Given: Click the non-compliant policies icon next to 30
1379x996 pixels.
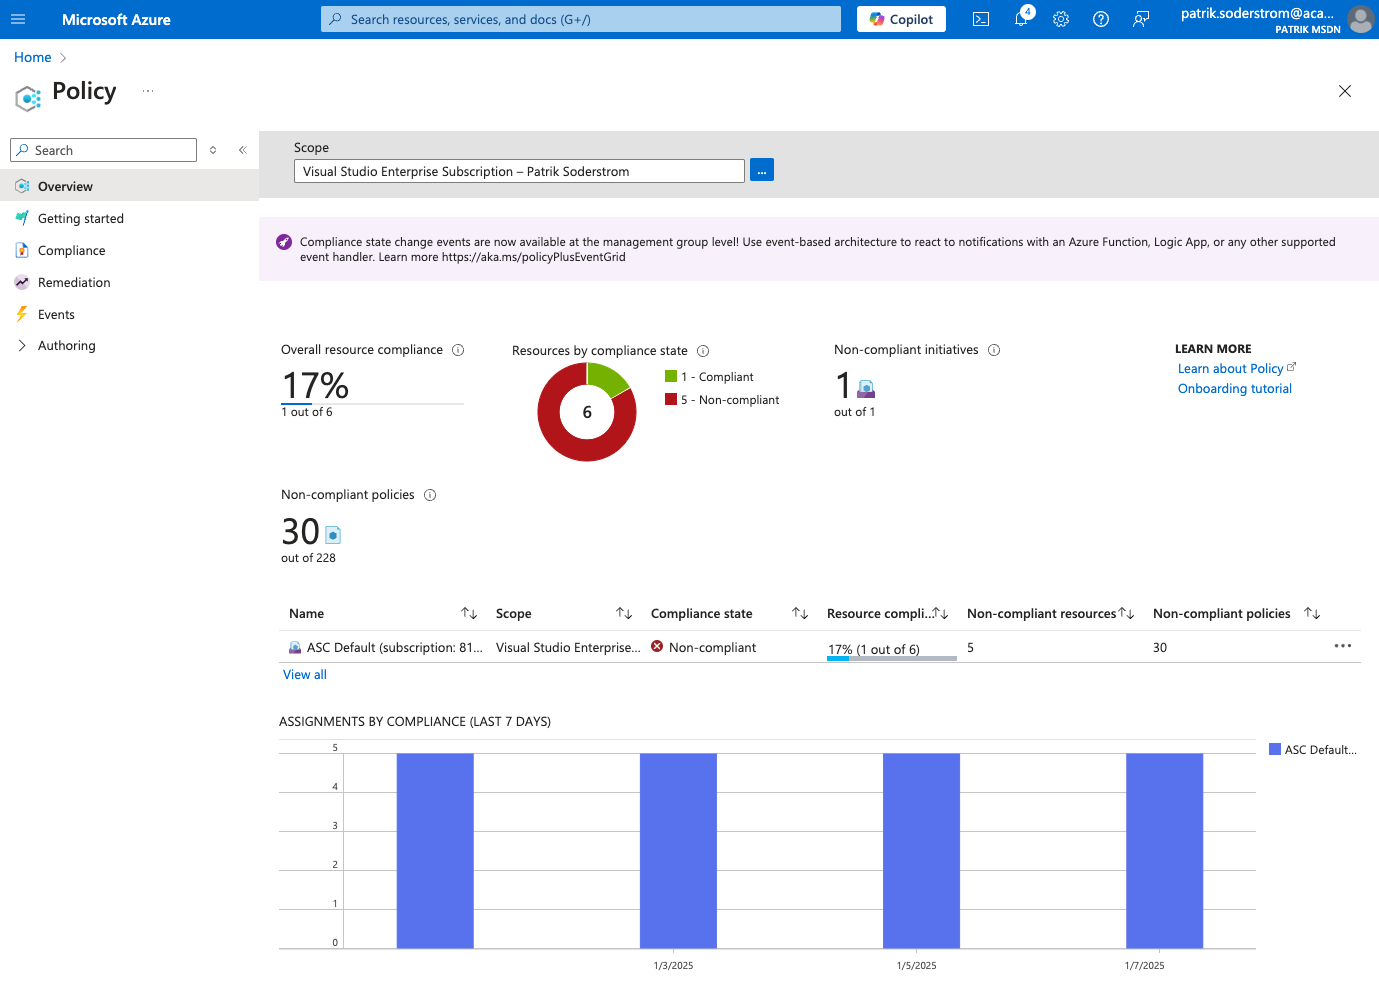Looking at the screenshot, I should 333,535.
